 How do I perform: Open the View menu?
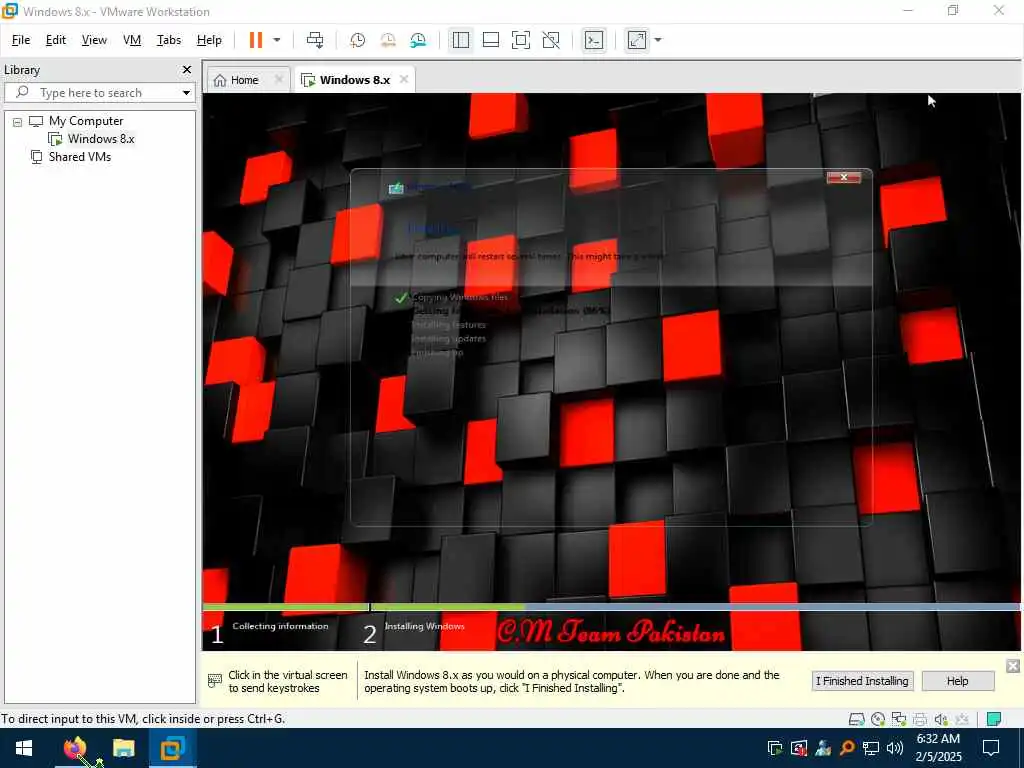pyautogui.click(x=94, y=40)
